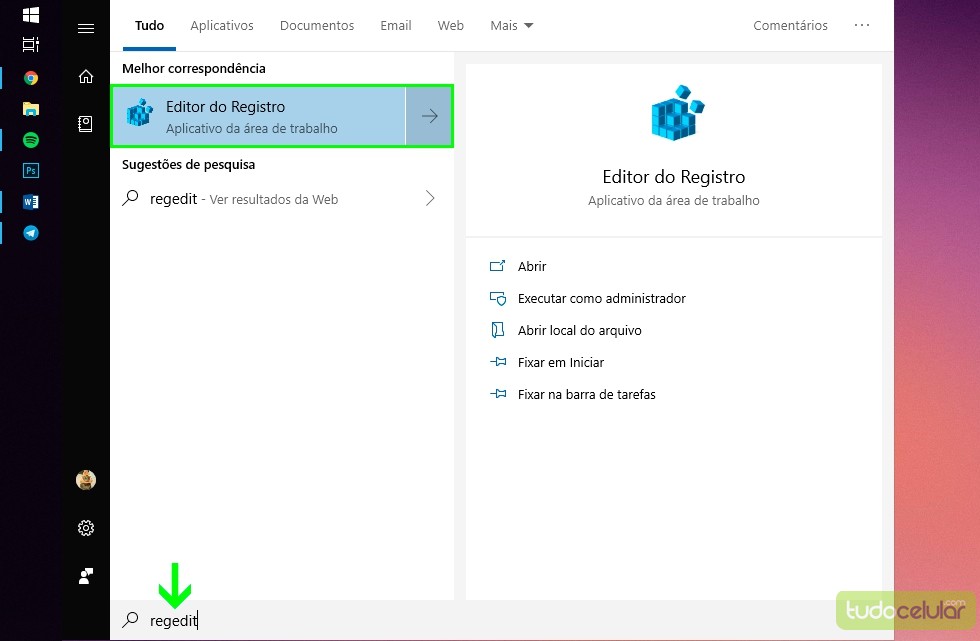The width and height of the screenshot is (980, 641).
Task: Click the Comentários link
Action: pos(790,26)
